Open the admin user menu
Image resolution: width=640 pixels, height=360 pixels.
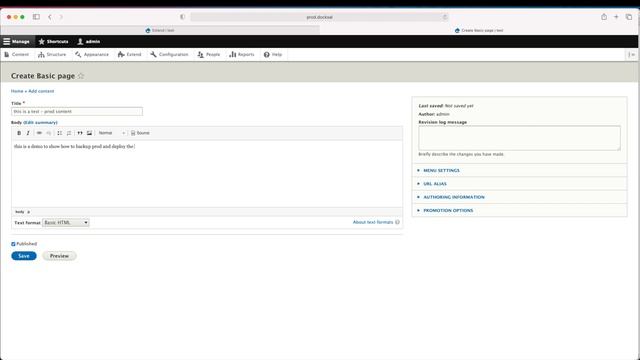click(89, 42)
